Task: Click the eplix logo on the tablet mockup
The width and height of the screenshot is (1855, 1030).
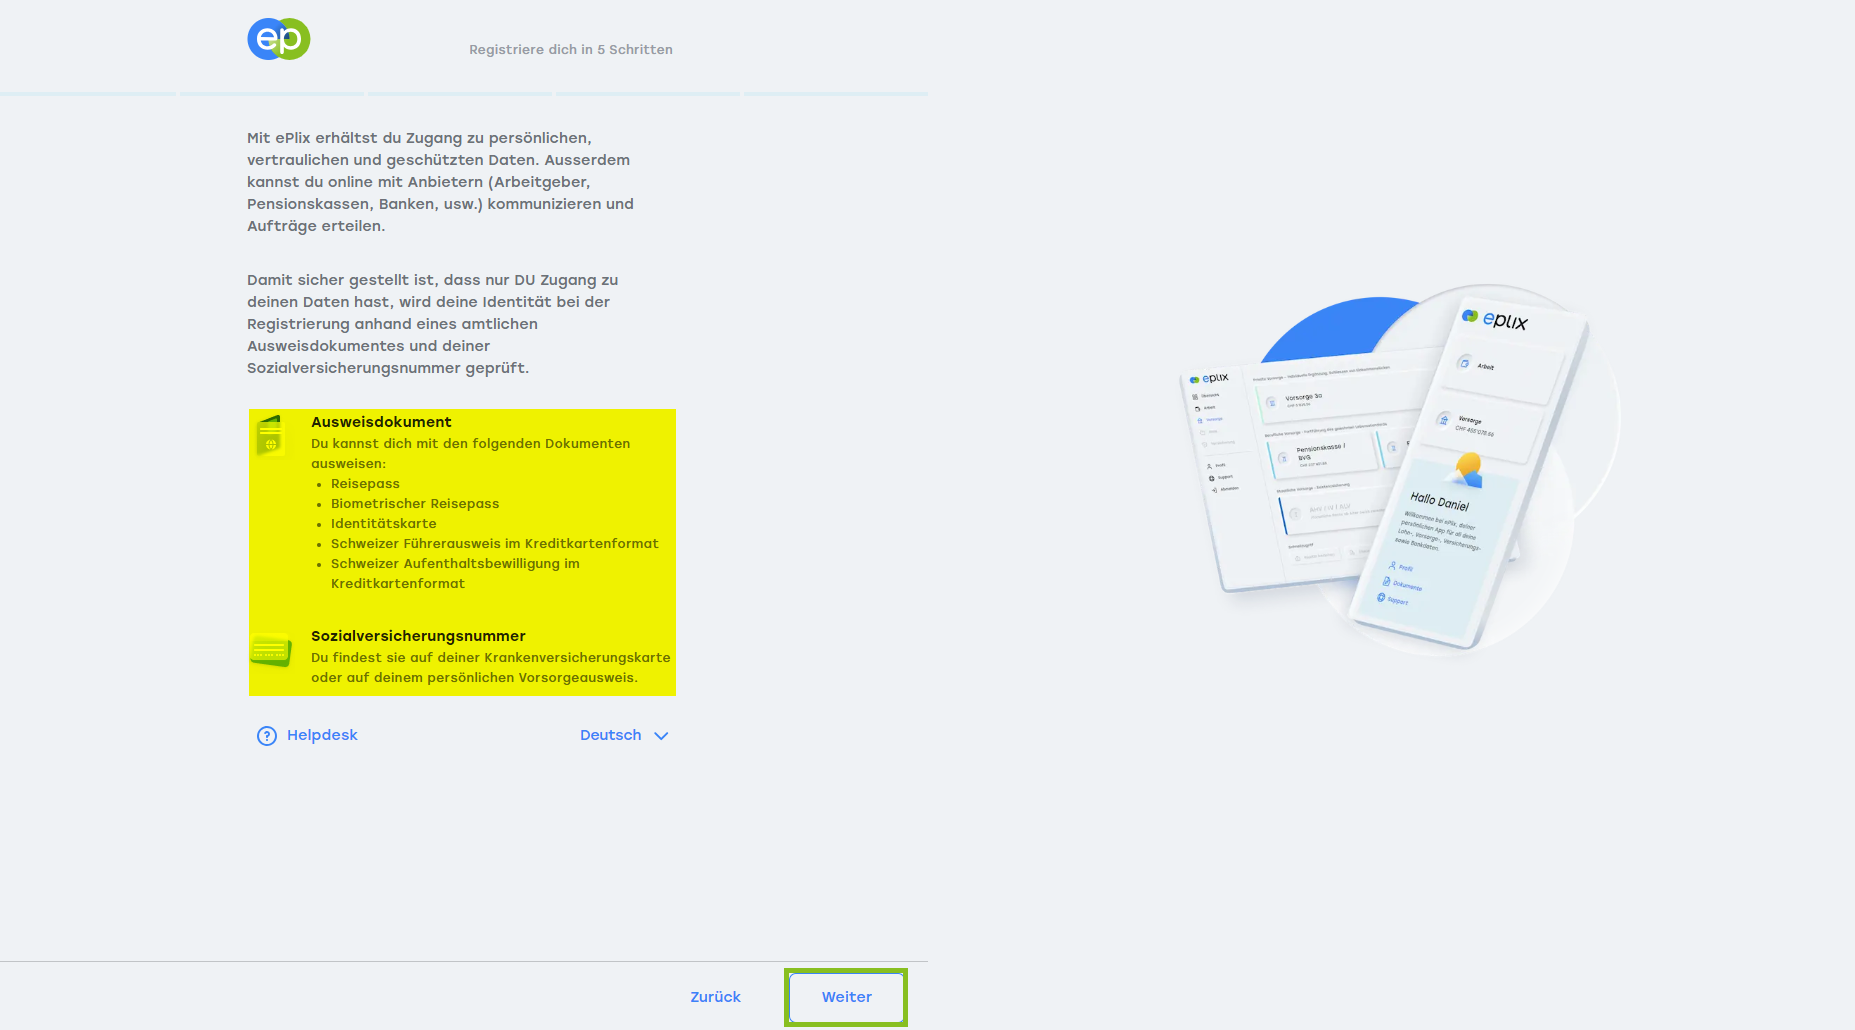Action: tap(1209, 379)
